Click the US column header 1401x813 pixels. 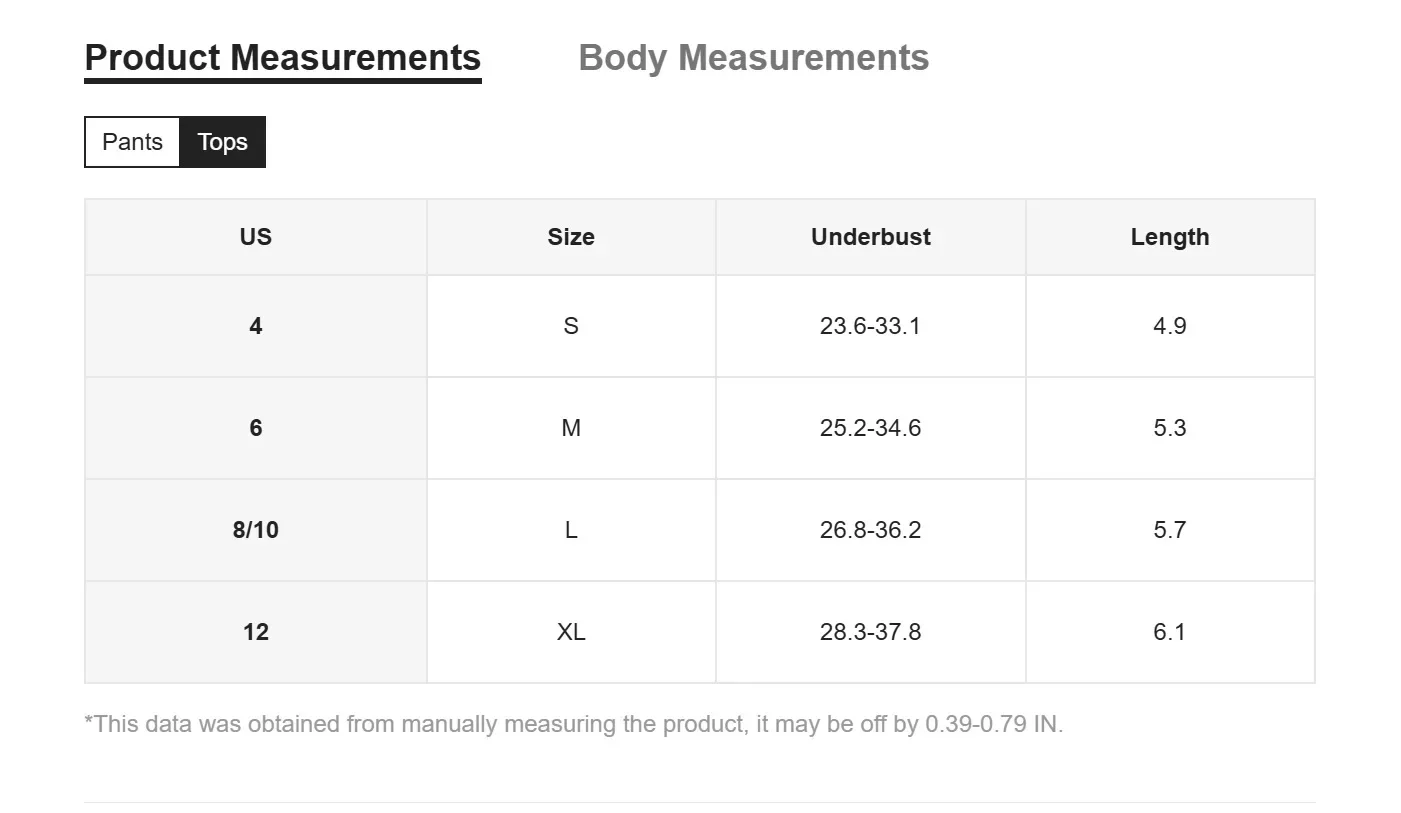pyautogui.click(x=256, y=237)
